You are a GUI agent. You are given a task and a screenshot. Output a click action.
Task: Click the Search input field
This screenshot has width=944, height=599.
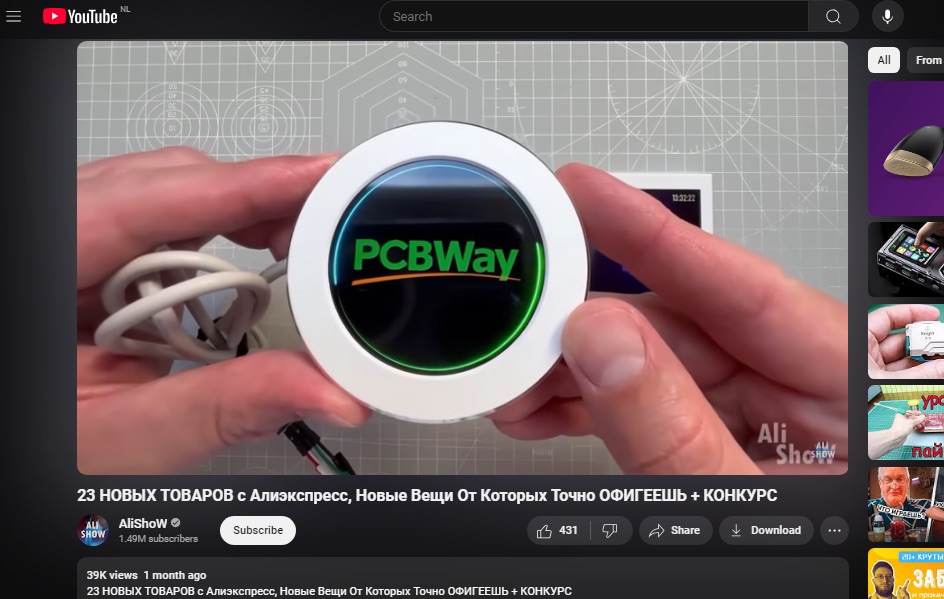pos(594,16)
